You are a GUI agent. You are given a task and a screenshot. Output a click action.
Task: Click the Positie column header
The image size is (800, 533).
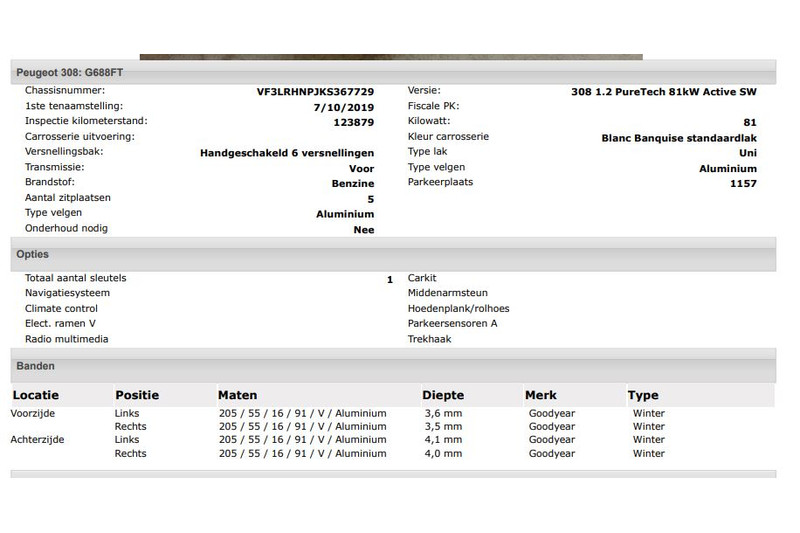click(x=137, y=396)
